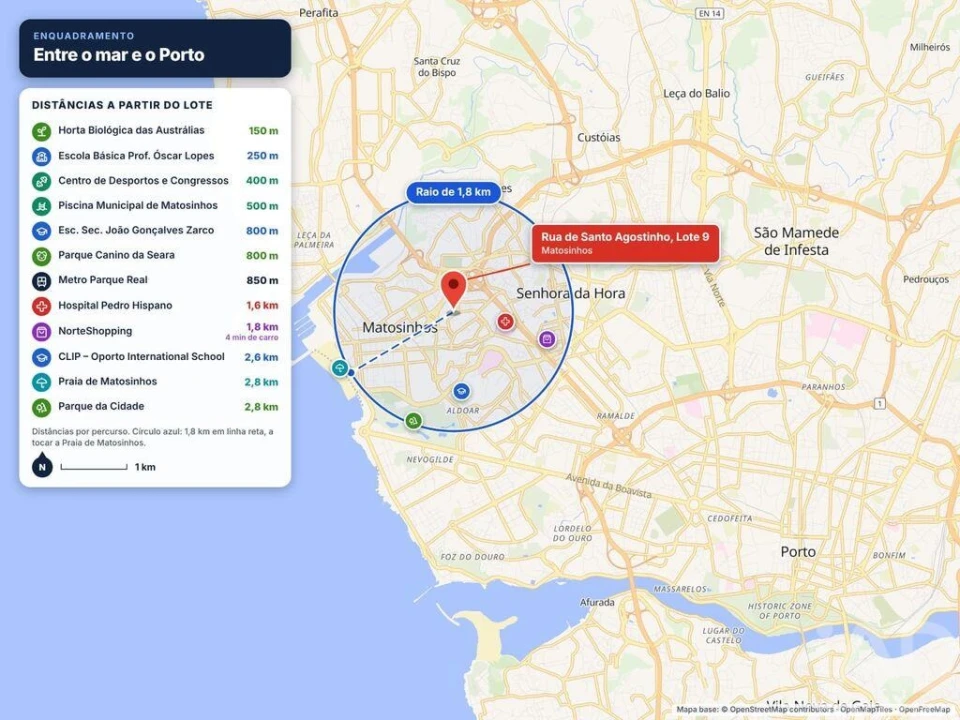The width and height of the screenshot is (960, 720).
Task: Select the Parque Canino da Seara legend icon
Action: click(42, 256)
